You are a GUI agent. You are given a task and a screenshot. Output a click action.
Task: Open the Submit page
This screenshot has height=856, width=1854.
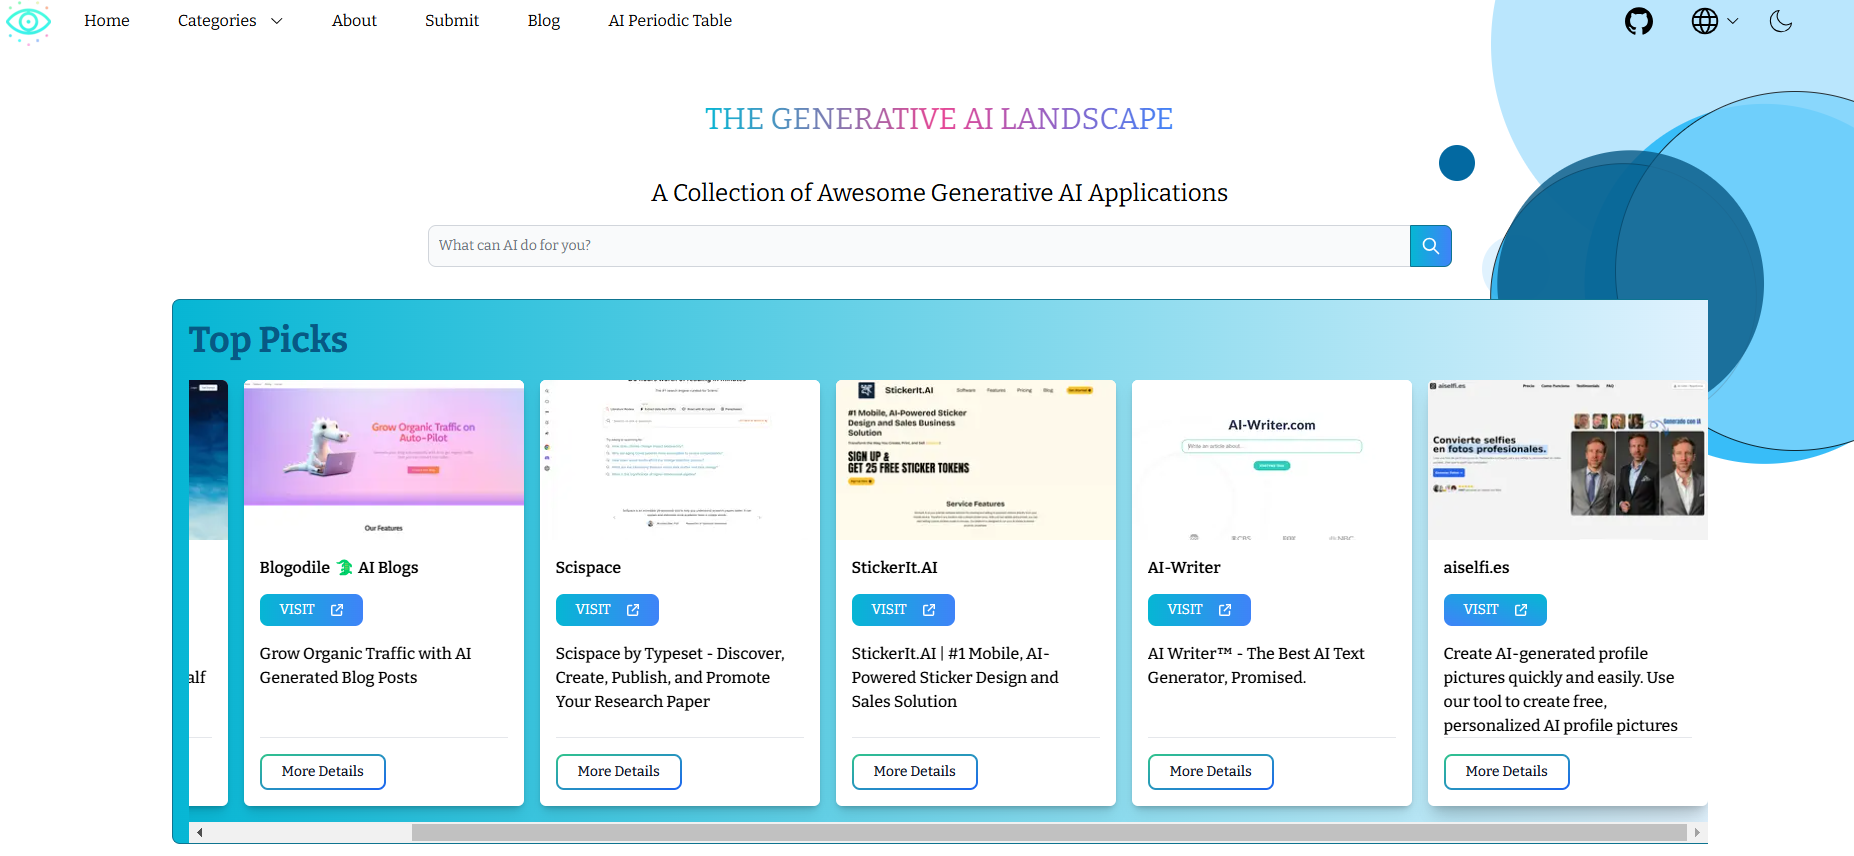452,21
